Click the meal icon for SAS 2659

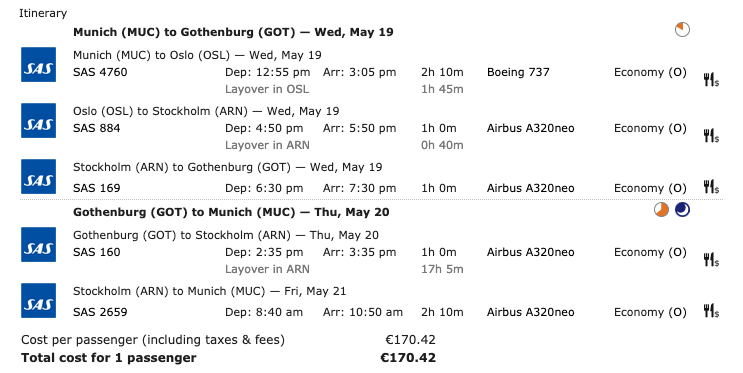coord(711,311)
